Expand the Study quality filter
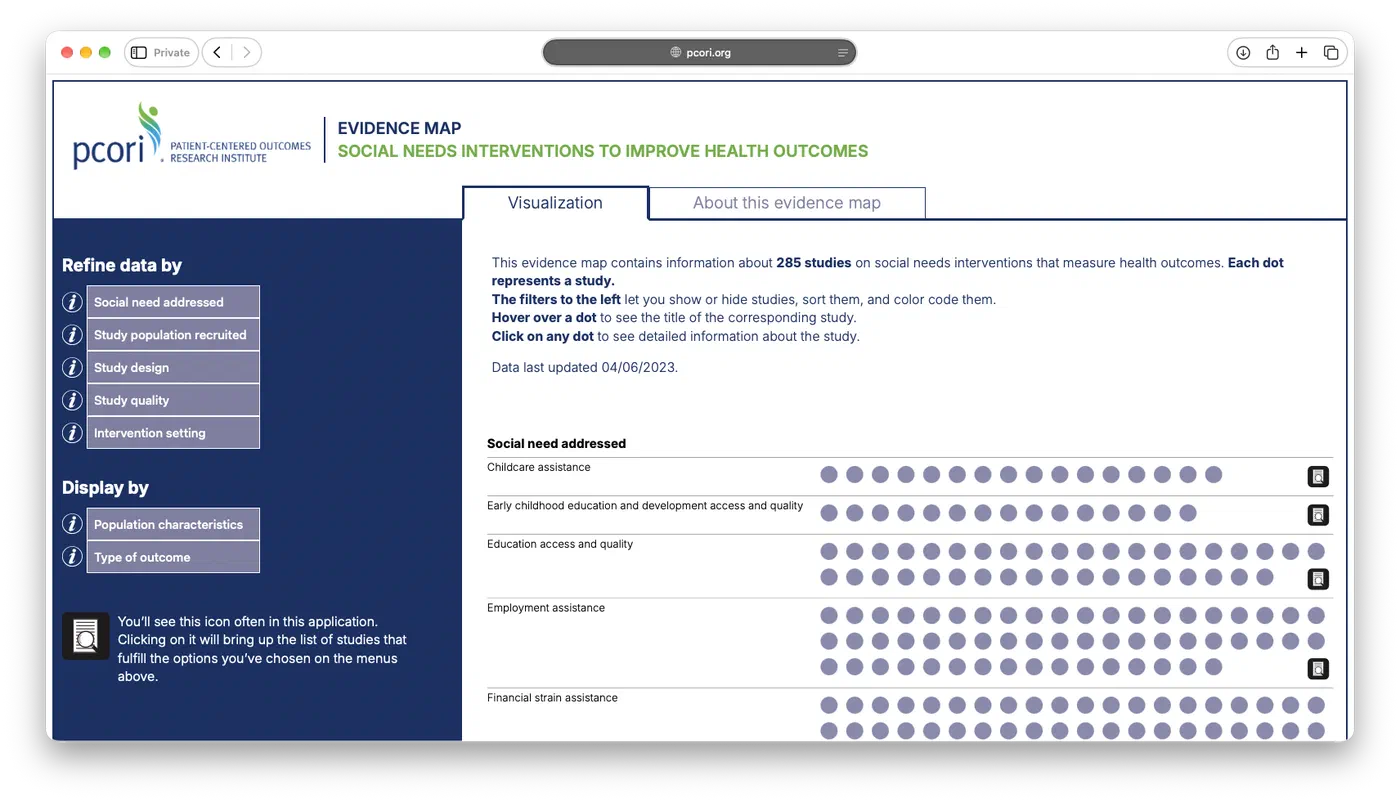The height and width of the screenshot is (802, 1400). click(173, 400)
